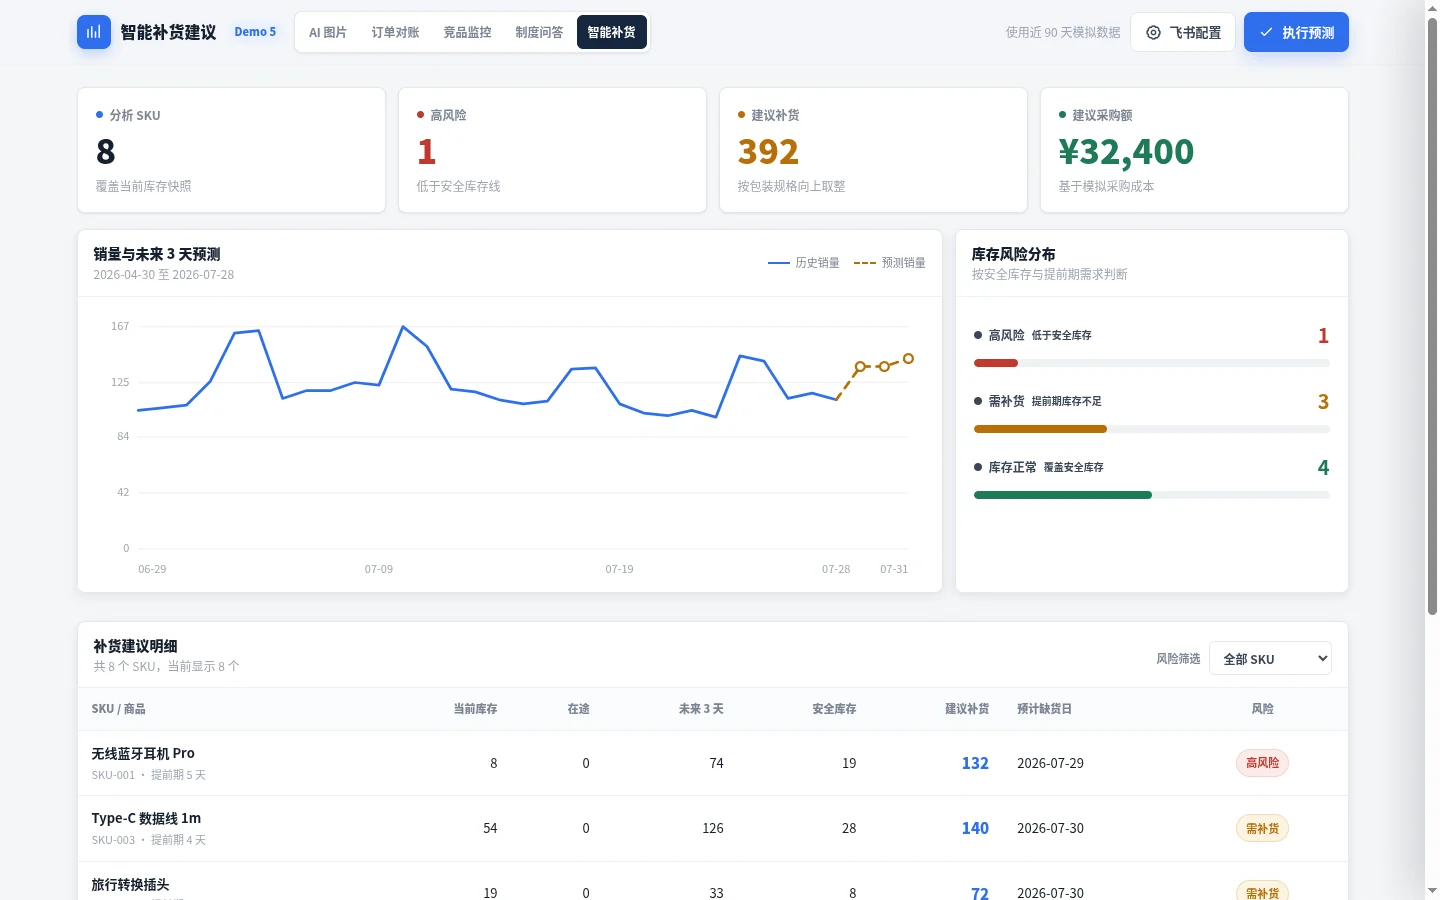
Task: Switch to the AI 图片 tab
Action: [328, 32]
